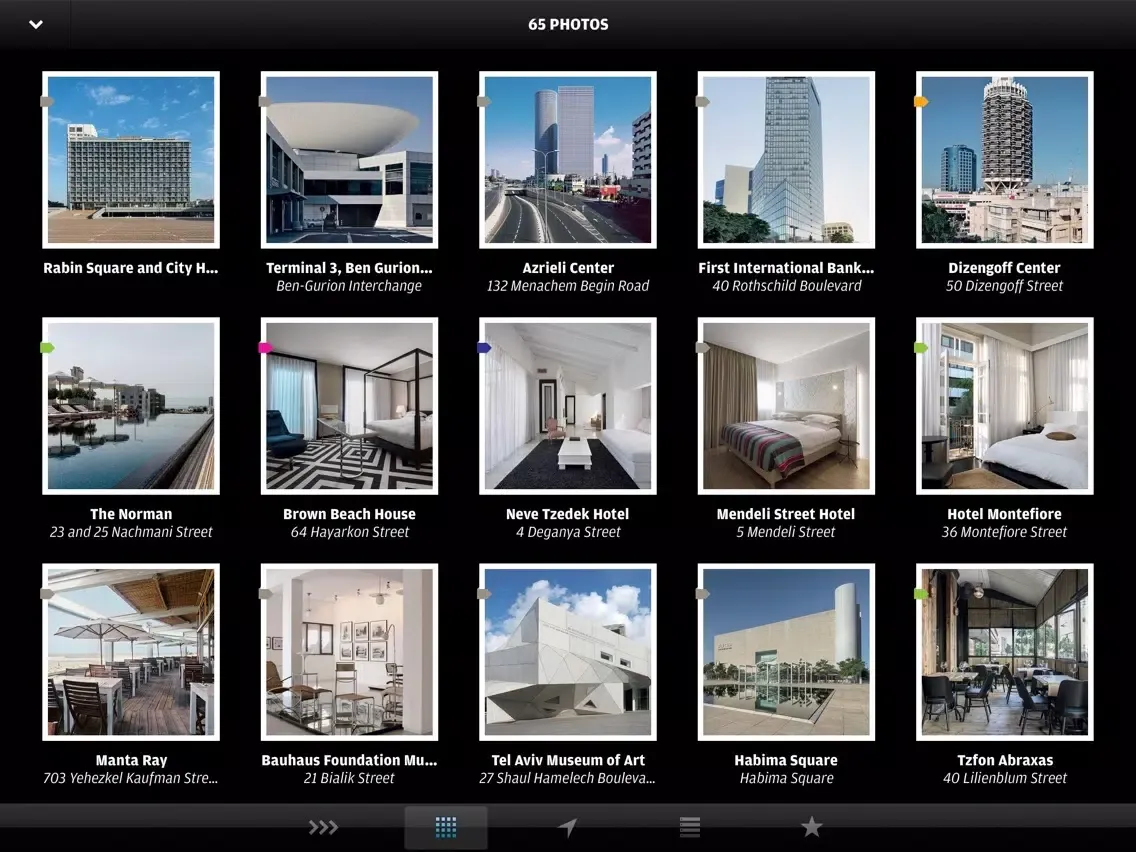The height and width of the screenshot is (852, 1136).
Task: Open the location arrow map view
Action: click(568, 827)
